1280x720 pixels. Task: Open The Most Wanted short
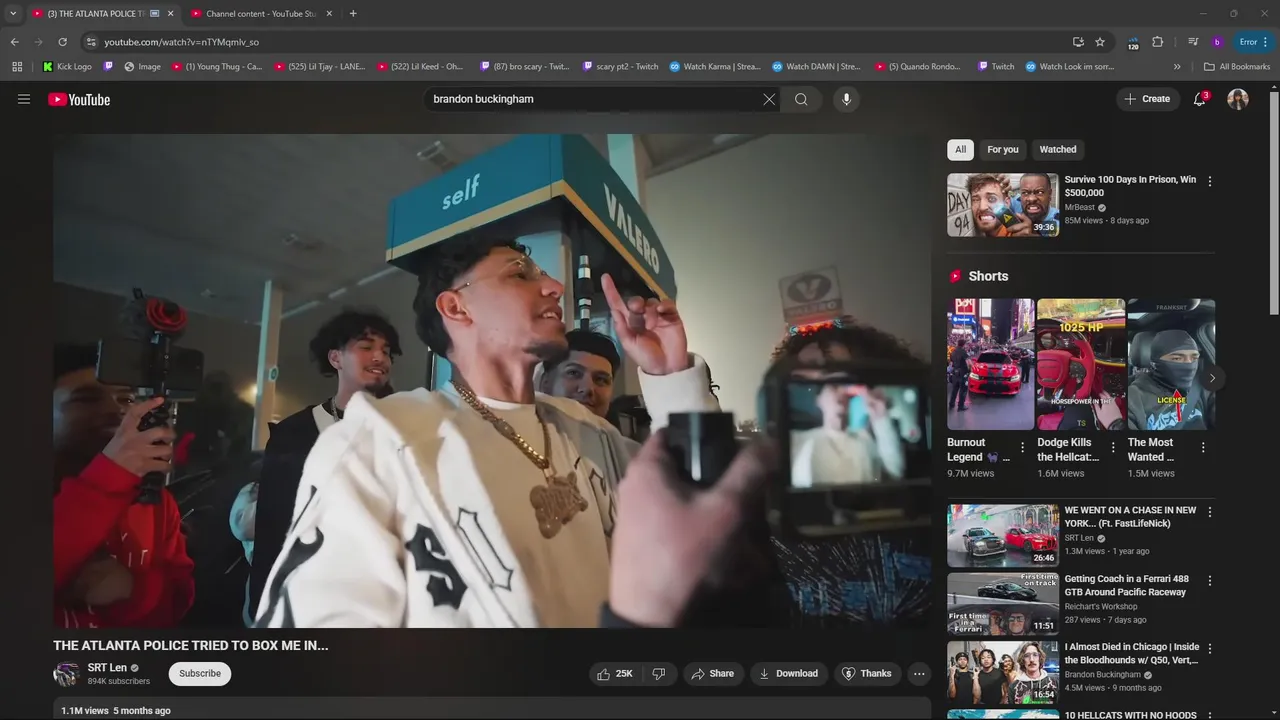(1171, 364)
